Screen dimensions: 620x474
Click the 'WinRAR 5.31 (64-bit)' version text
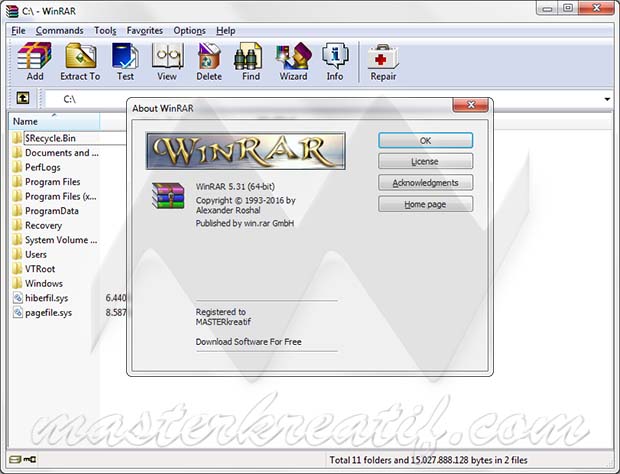point(235,186)
